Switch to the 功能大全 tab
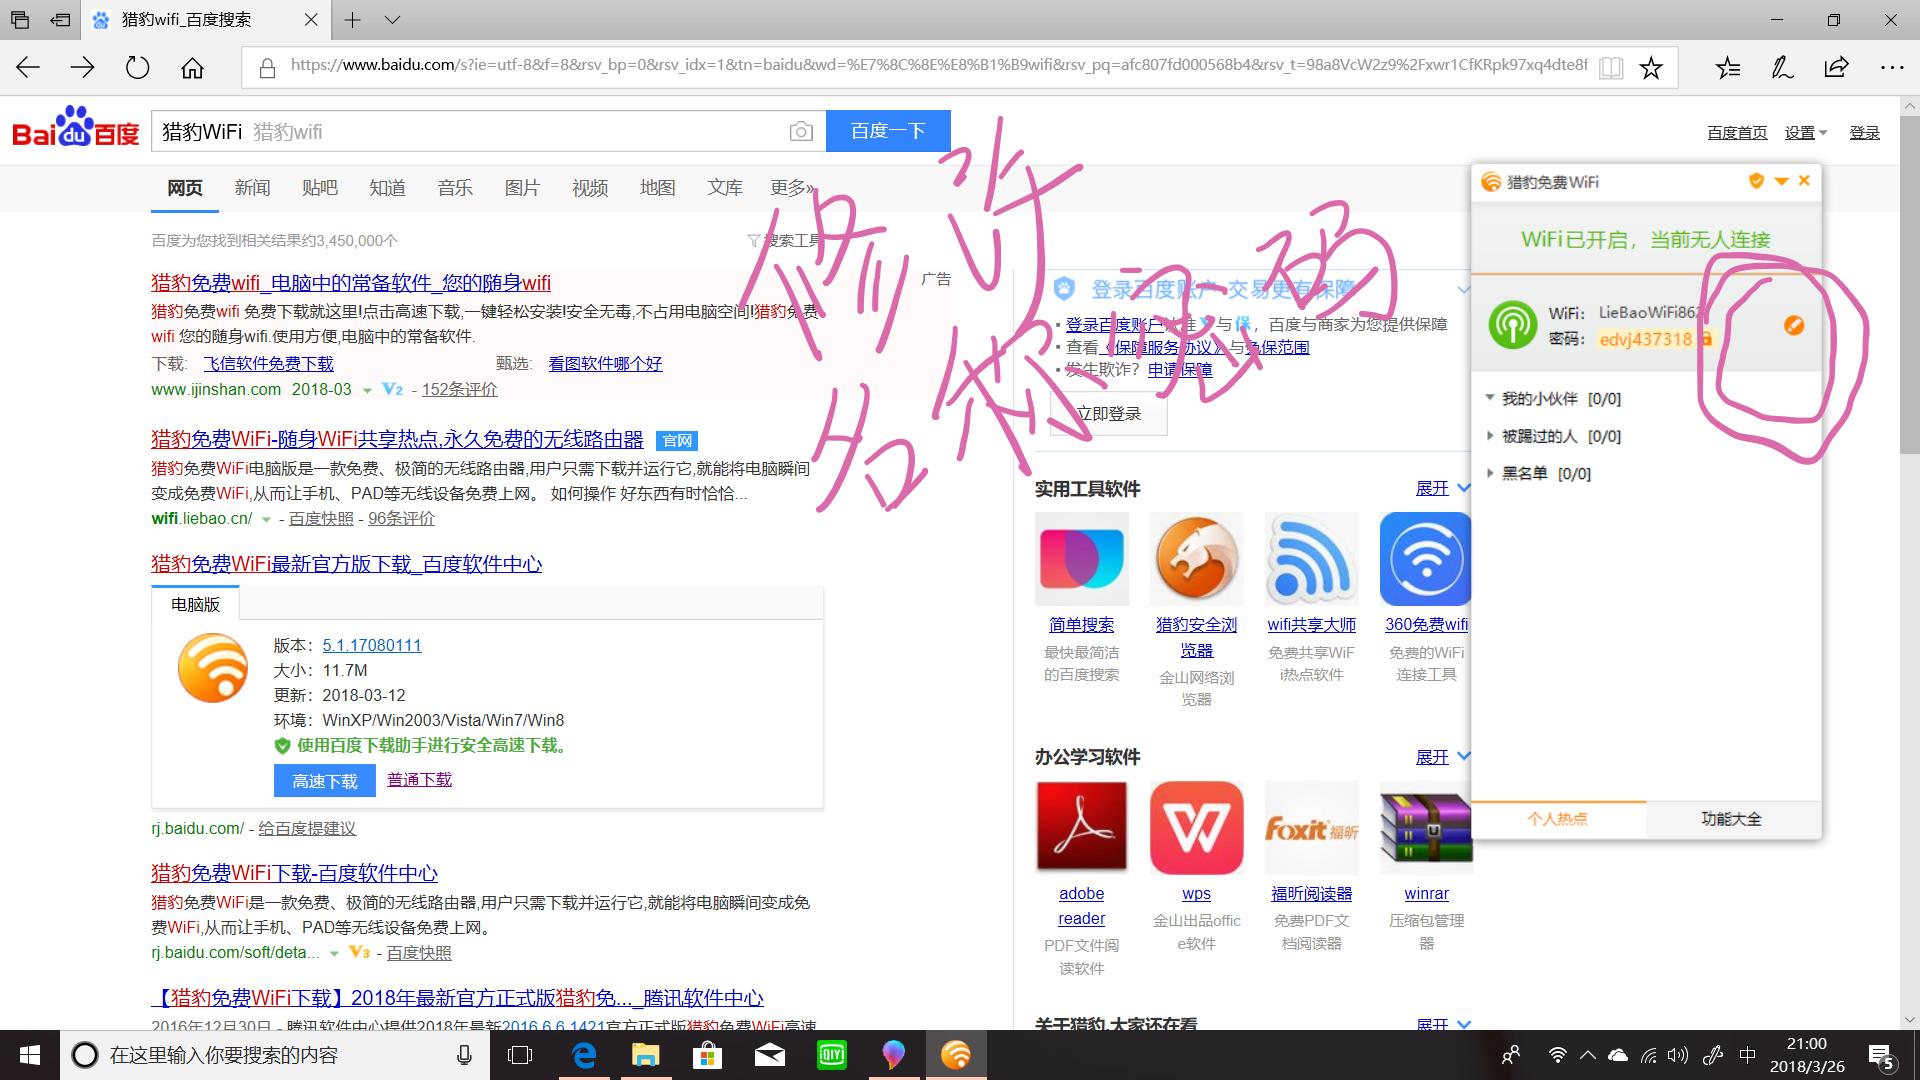Image resolution: width=1920 pixels, height=1080 pixels. [x=1731, y=818]
